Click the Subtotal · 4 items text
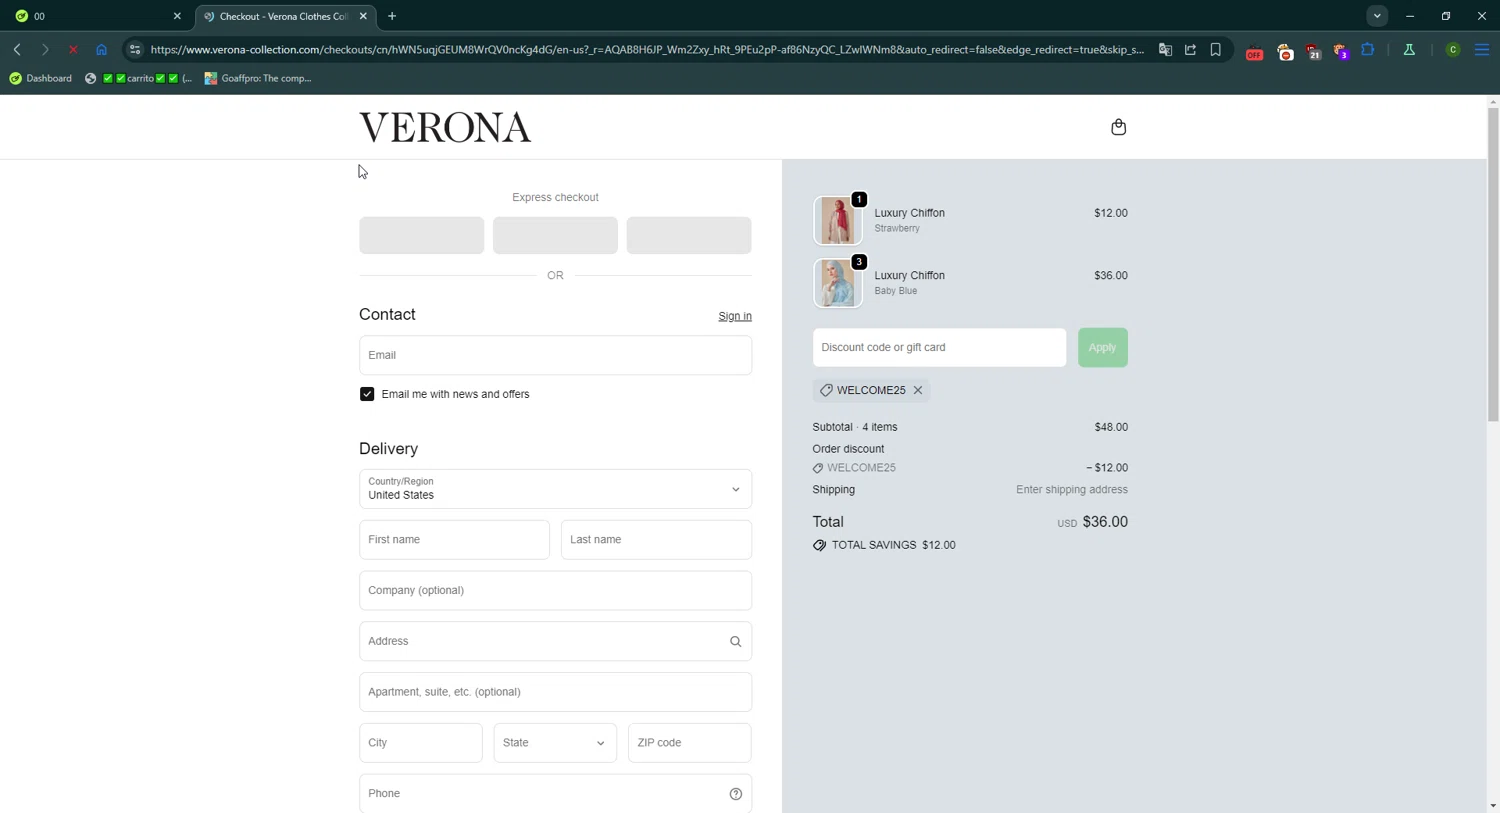Viewport: 1500px width, 813px height. click(855, 427)
